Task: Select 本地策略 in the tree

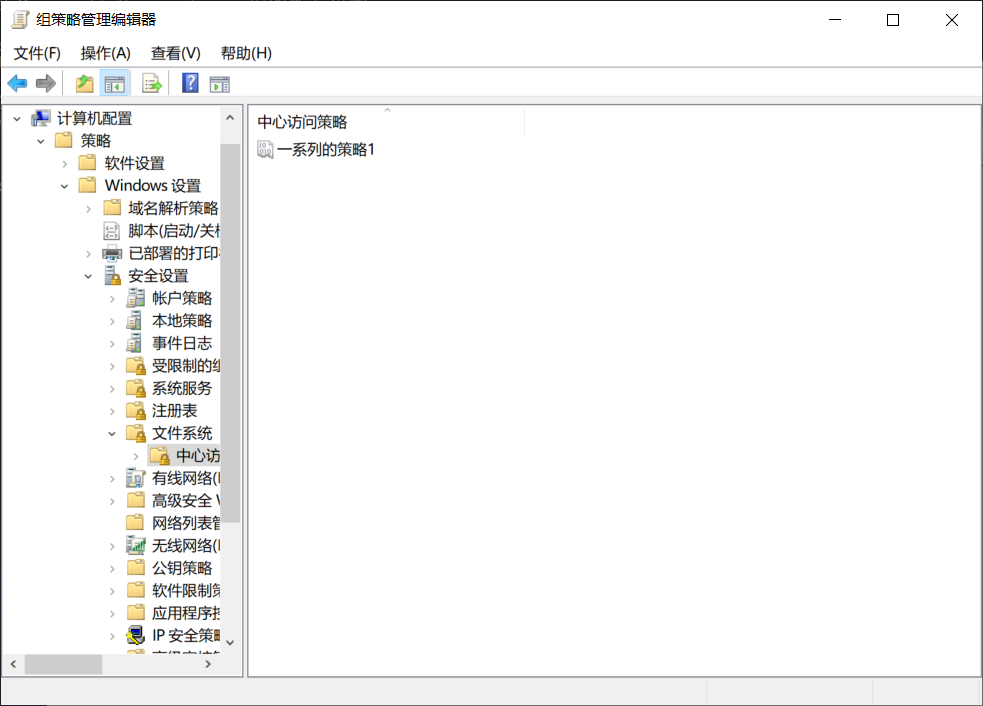Action: 182,321
